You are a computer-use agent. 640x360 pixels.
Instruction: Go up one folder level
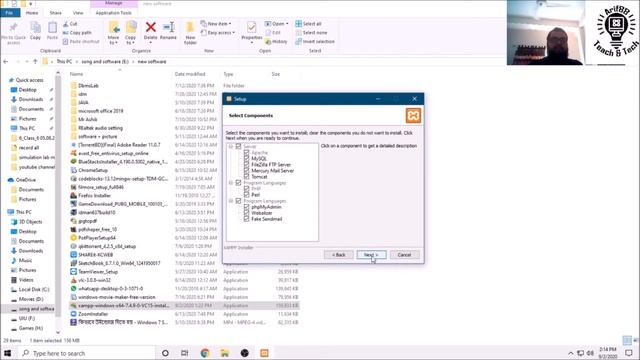click(x=35, y=62)
